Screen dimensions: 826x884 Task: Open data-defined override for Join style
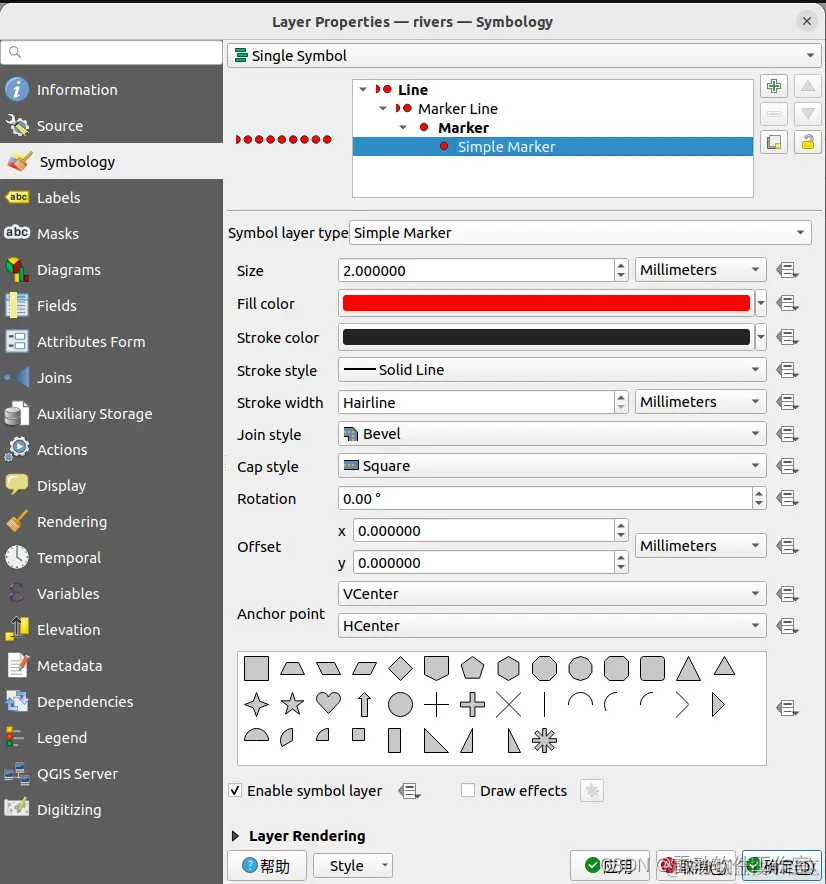[787, 435]
